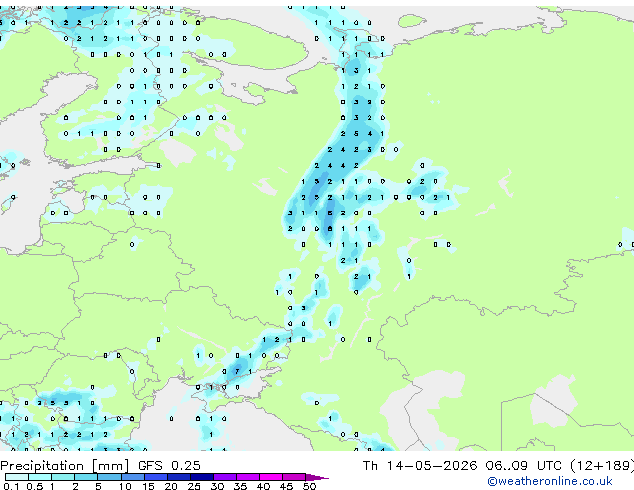Click the 0.1–0.5 mm legend color swatch
The image size is (634, 490).
[x=17, y=477]
